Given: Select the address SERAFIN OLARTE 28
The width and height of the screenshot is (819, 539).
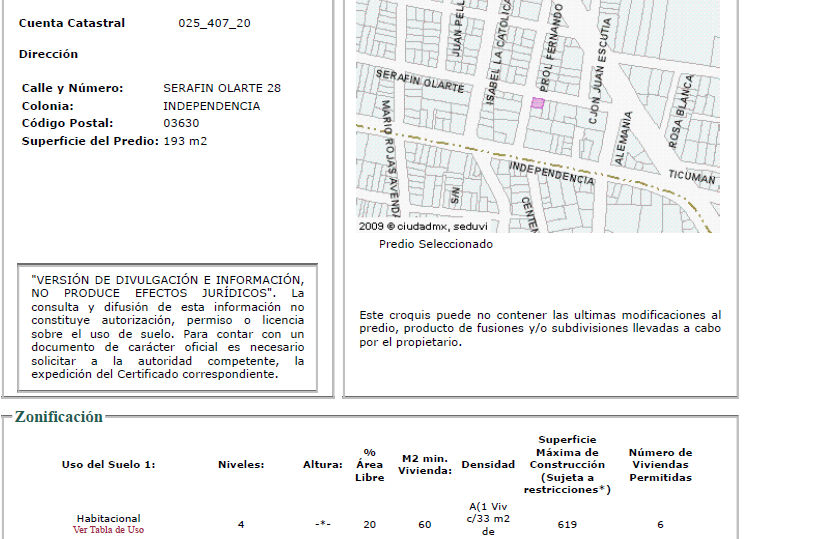Looking at the screenshot, I should [222, 88].
